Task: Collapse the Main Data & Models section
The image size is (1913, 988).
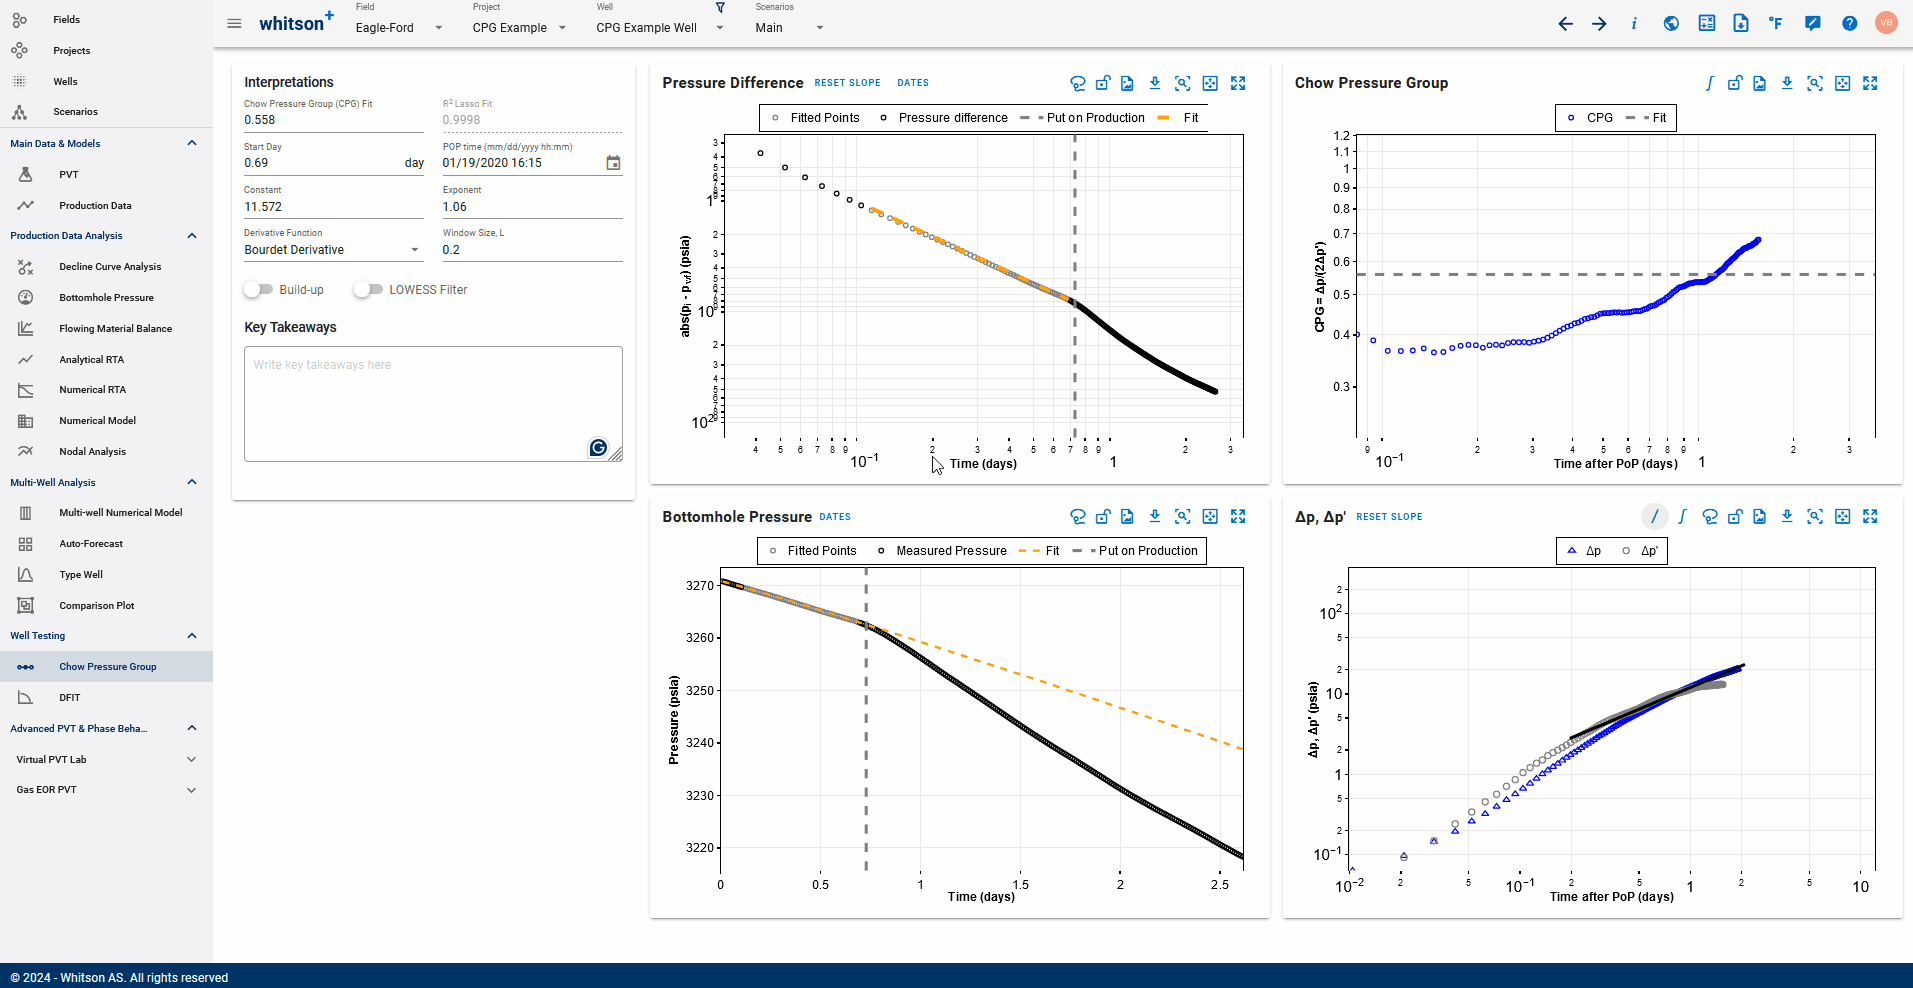Action: [x=192, y=143]
